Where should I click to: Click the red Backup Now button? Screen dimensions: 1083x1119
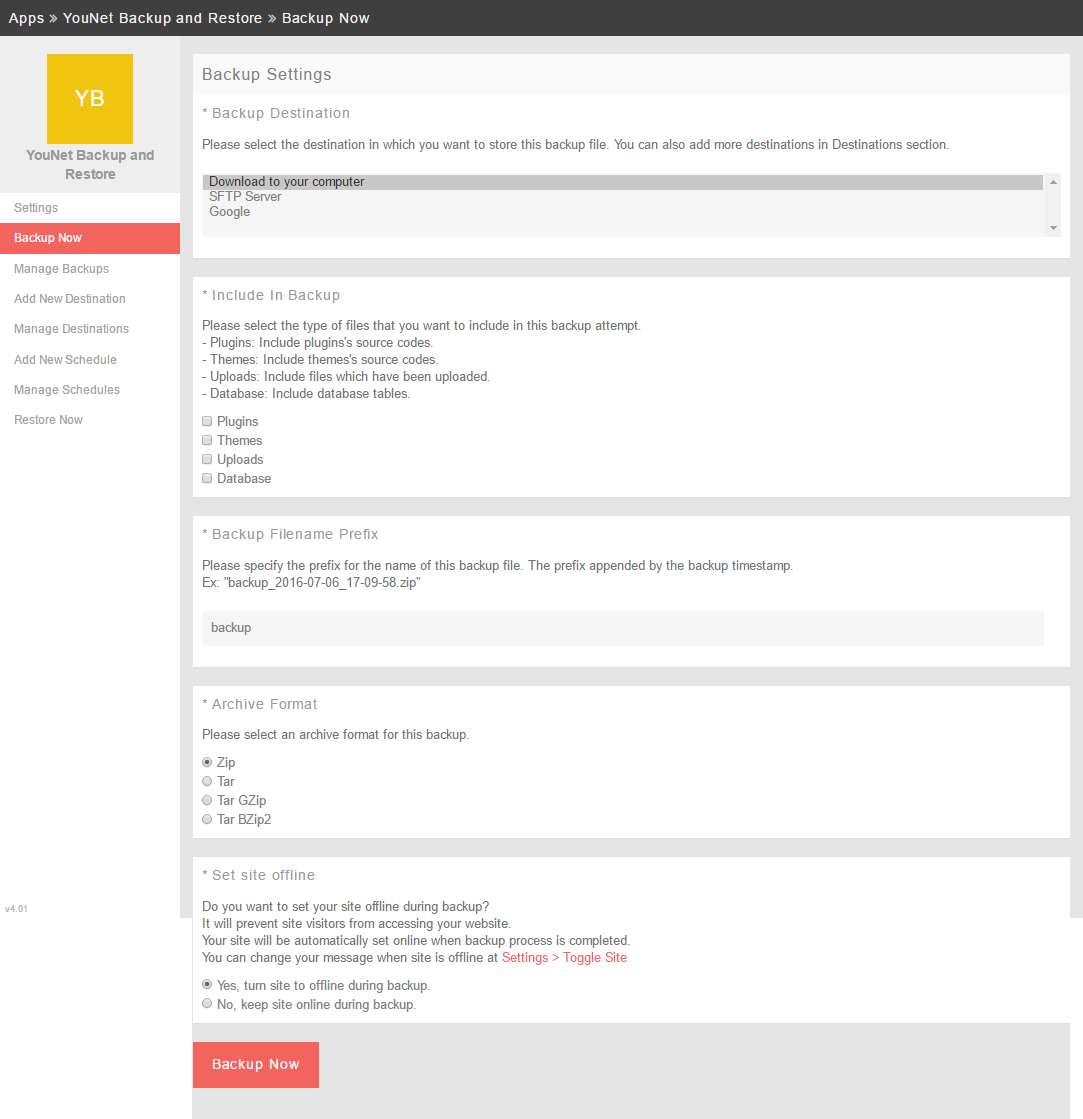(255, 1065)
